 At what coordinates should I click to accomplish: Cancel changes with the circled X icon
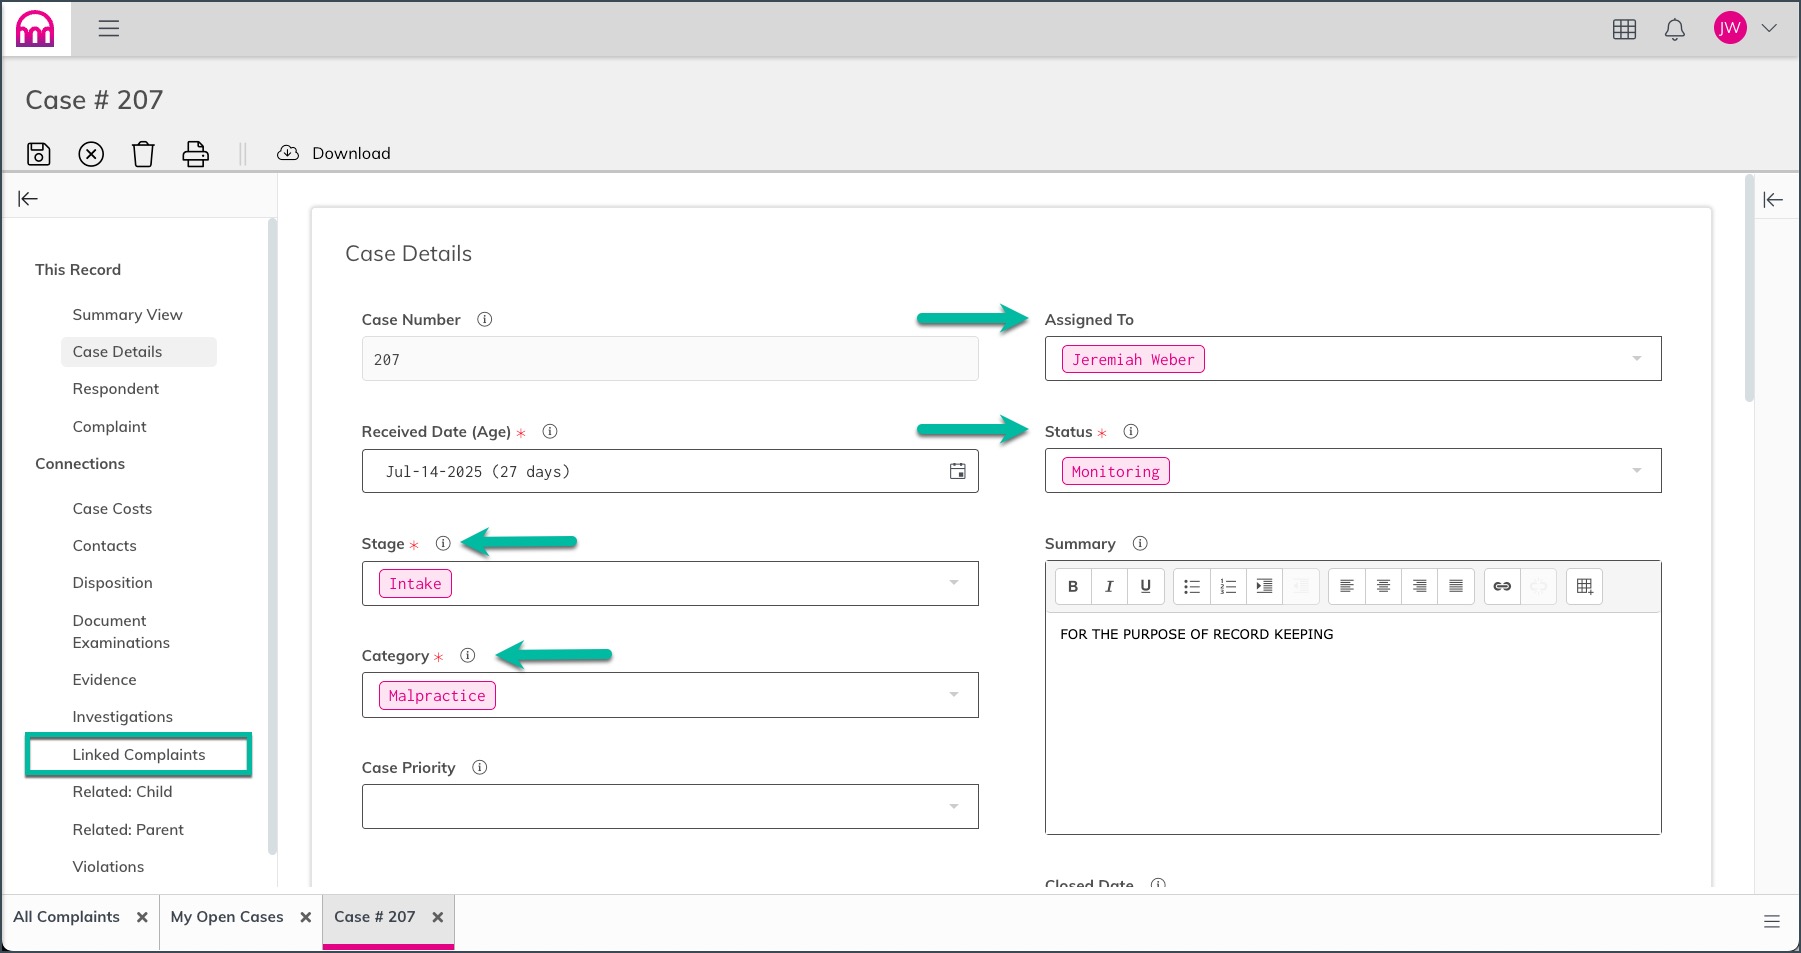(91, 154)
